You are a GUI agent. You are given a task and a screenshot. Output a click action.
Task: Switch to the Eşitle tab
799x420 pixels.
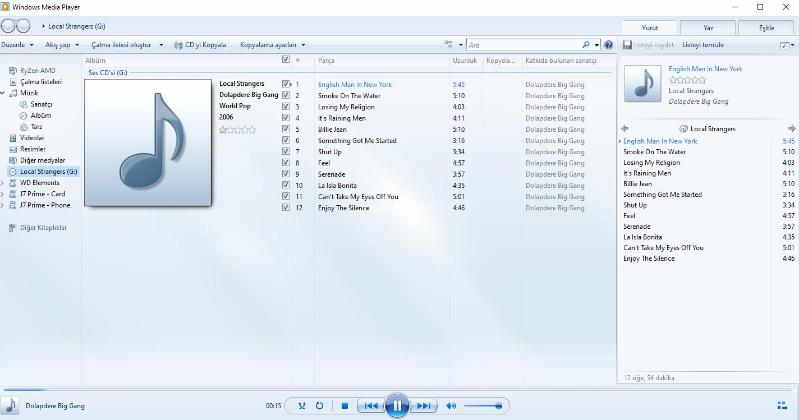(x=766, y=28)
